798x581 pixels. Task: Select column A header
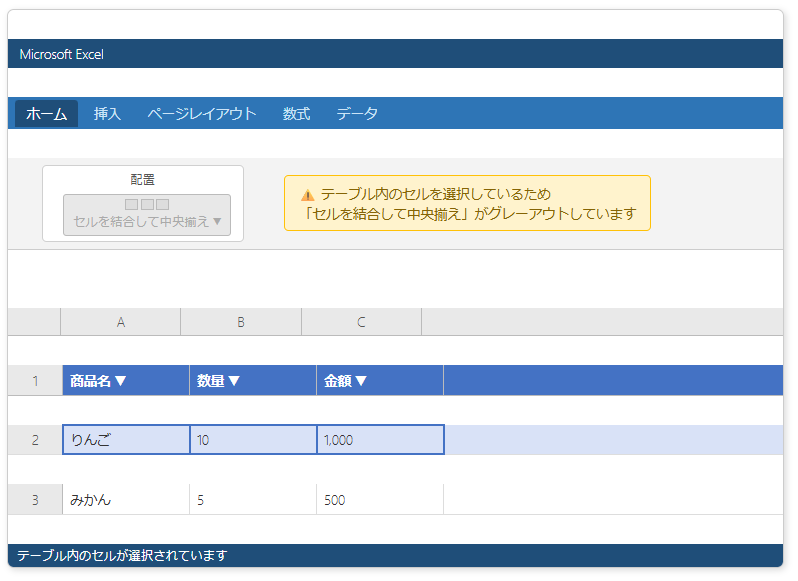121,322
